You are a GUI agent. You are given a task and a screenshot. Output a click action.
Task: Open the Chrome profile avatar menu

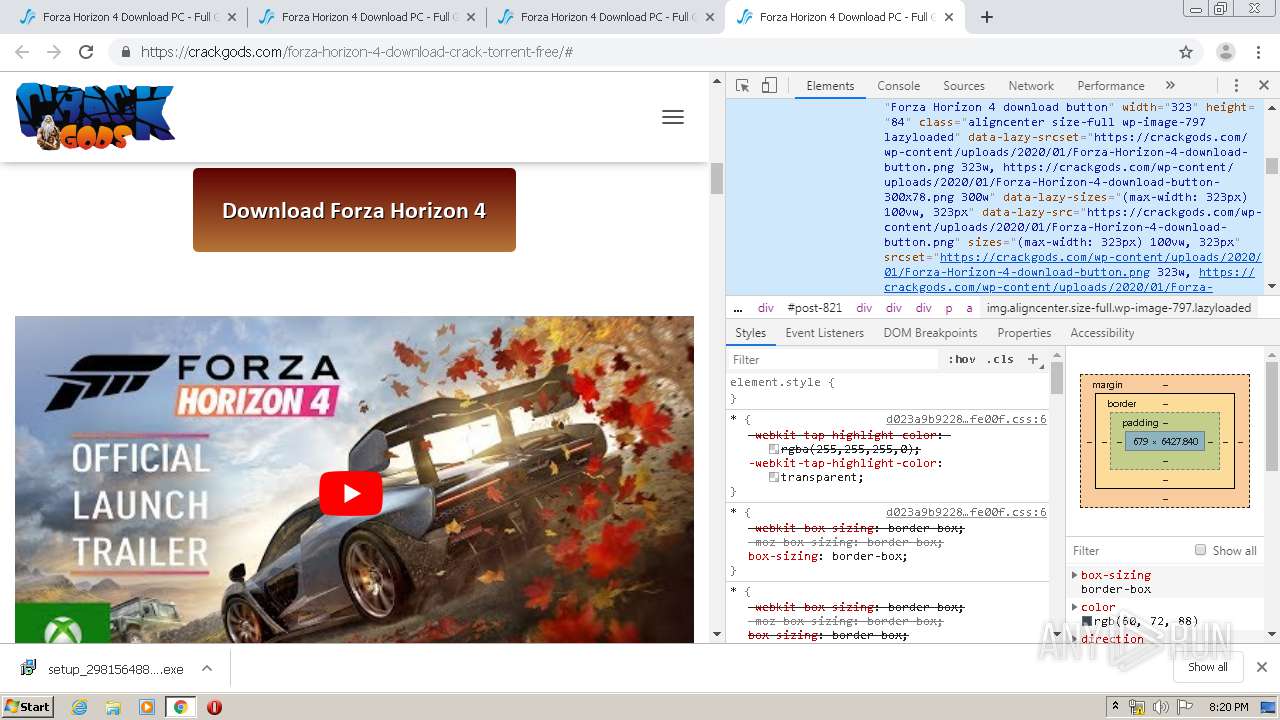point(1226,52)
